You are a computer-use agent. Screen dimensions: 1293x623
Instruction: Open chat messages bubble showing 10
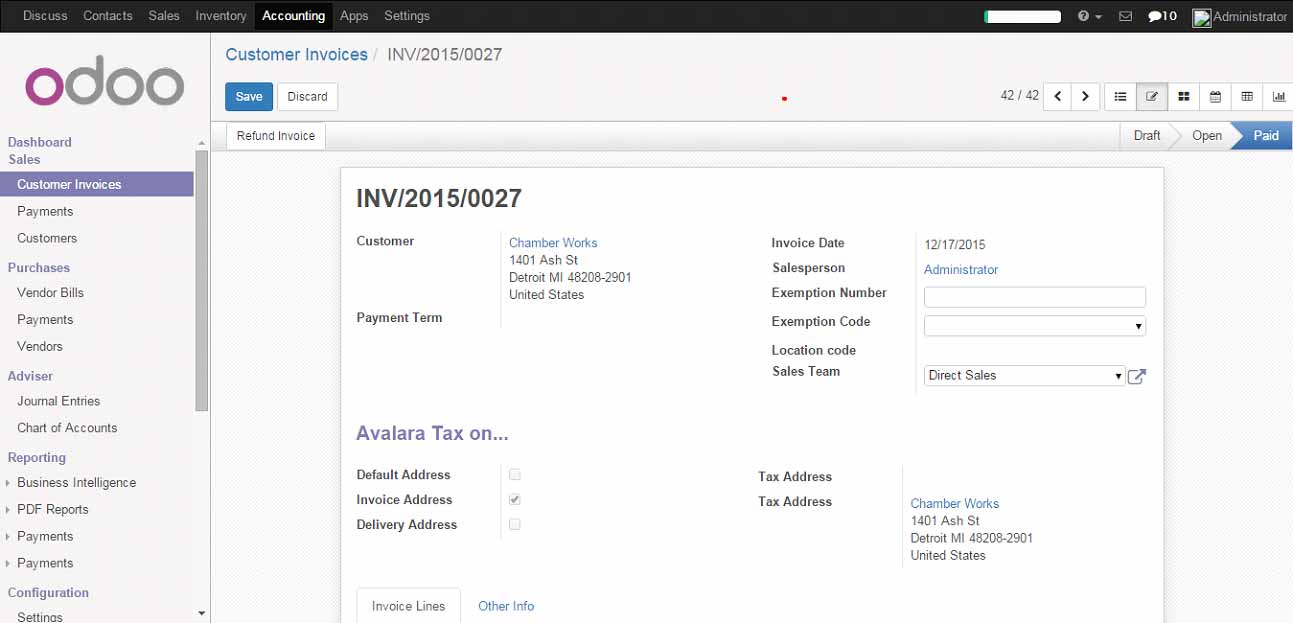coord(1162,16)
